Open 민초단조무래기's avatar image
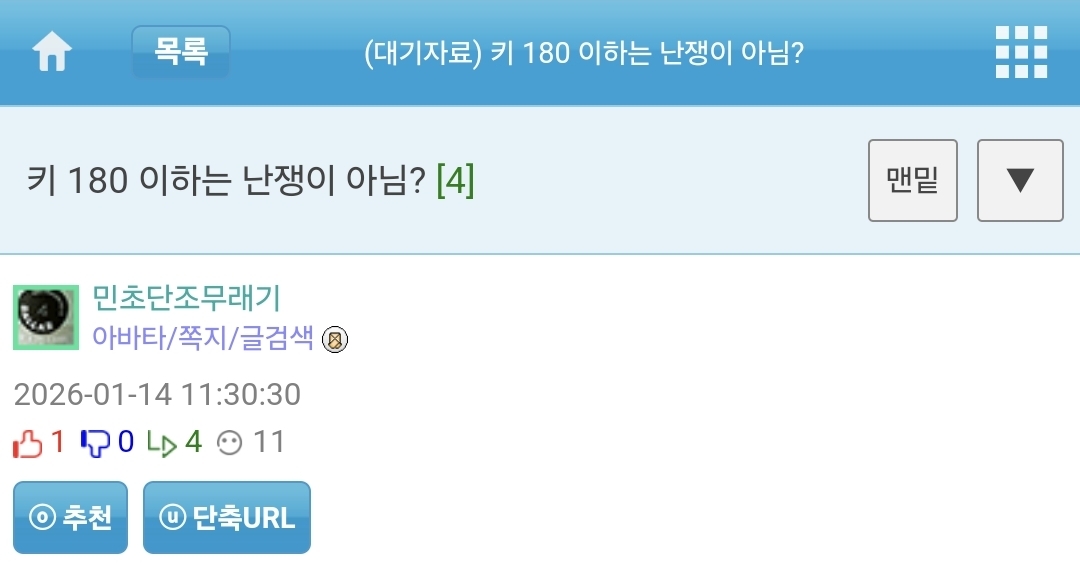 pyautogui.click(x=46, y=317)
